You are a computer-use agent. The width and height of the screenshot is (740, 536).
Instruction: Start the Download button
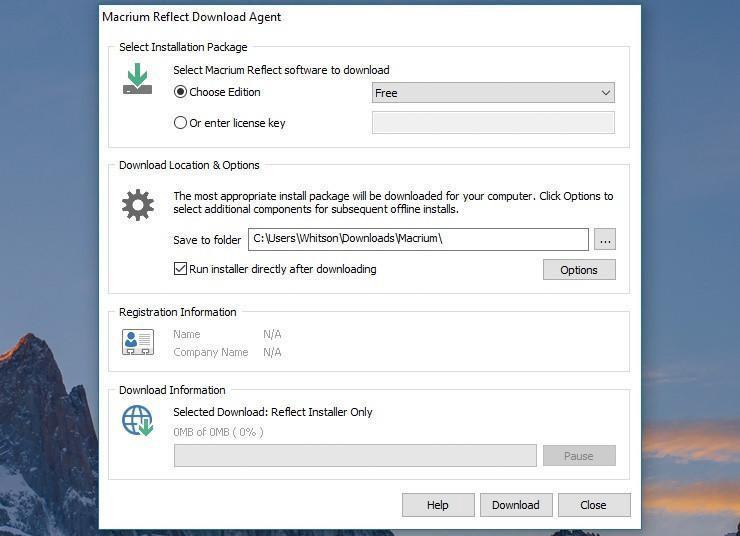pos(516,505)
